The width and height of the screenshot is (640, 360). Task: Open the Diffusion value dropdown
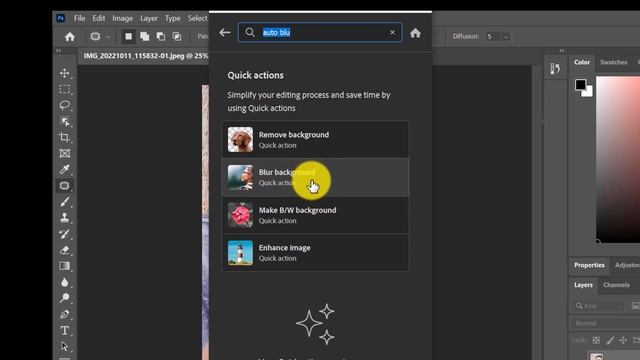[x=506, y=37]
